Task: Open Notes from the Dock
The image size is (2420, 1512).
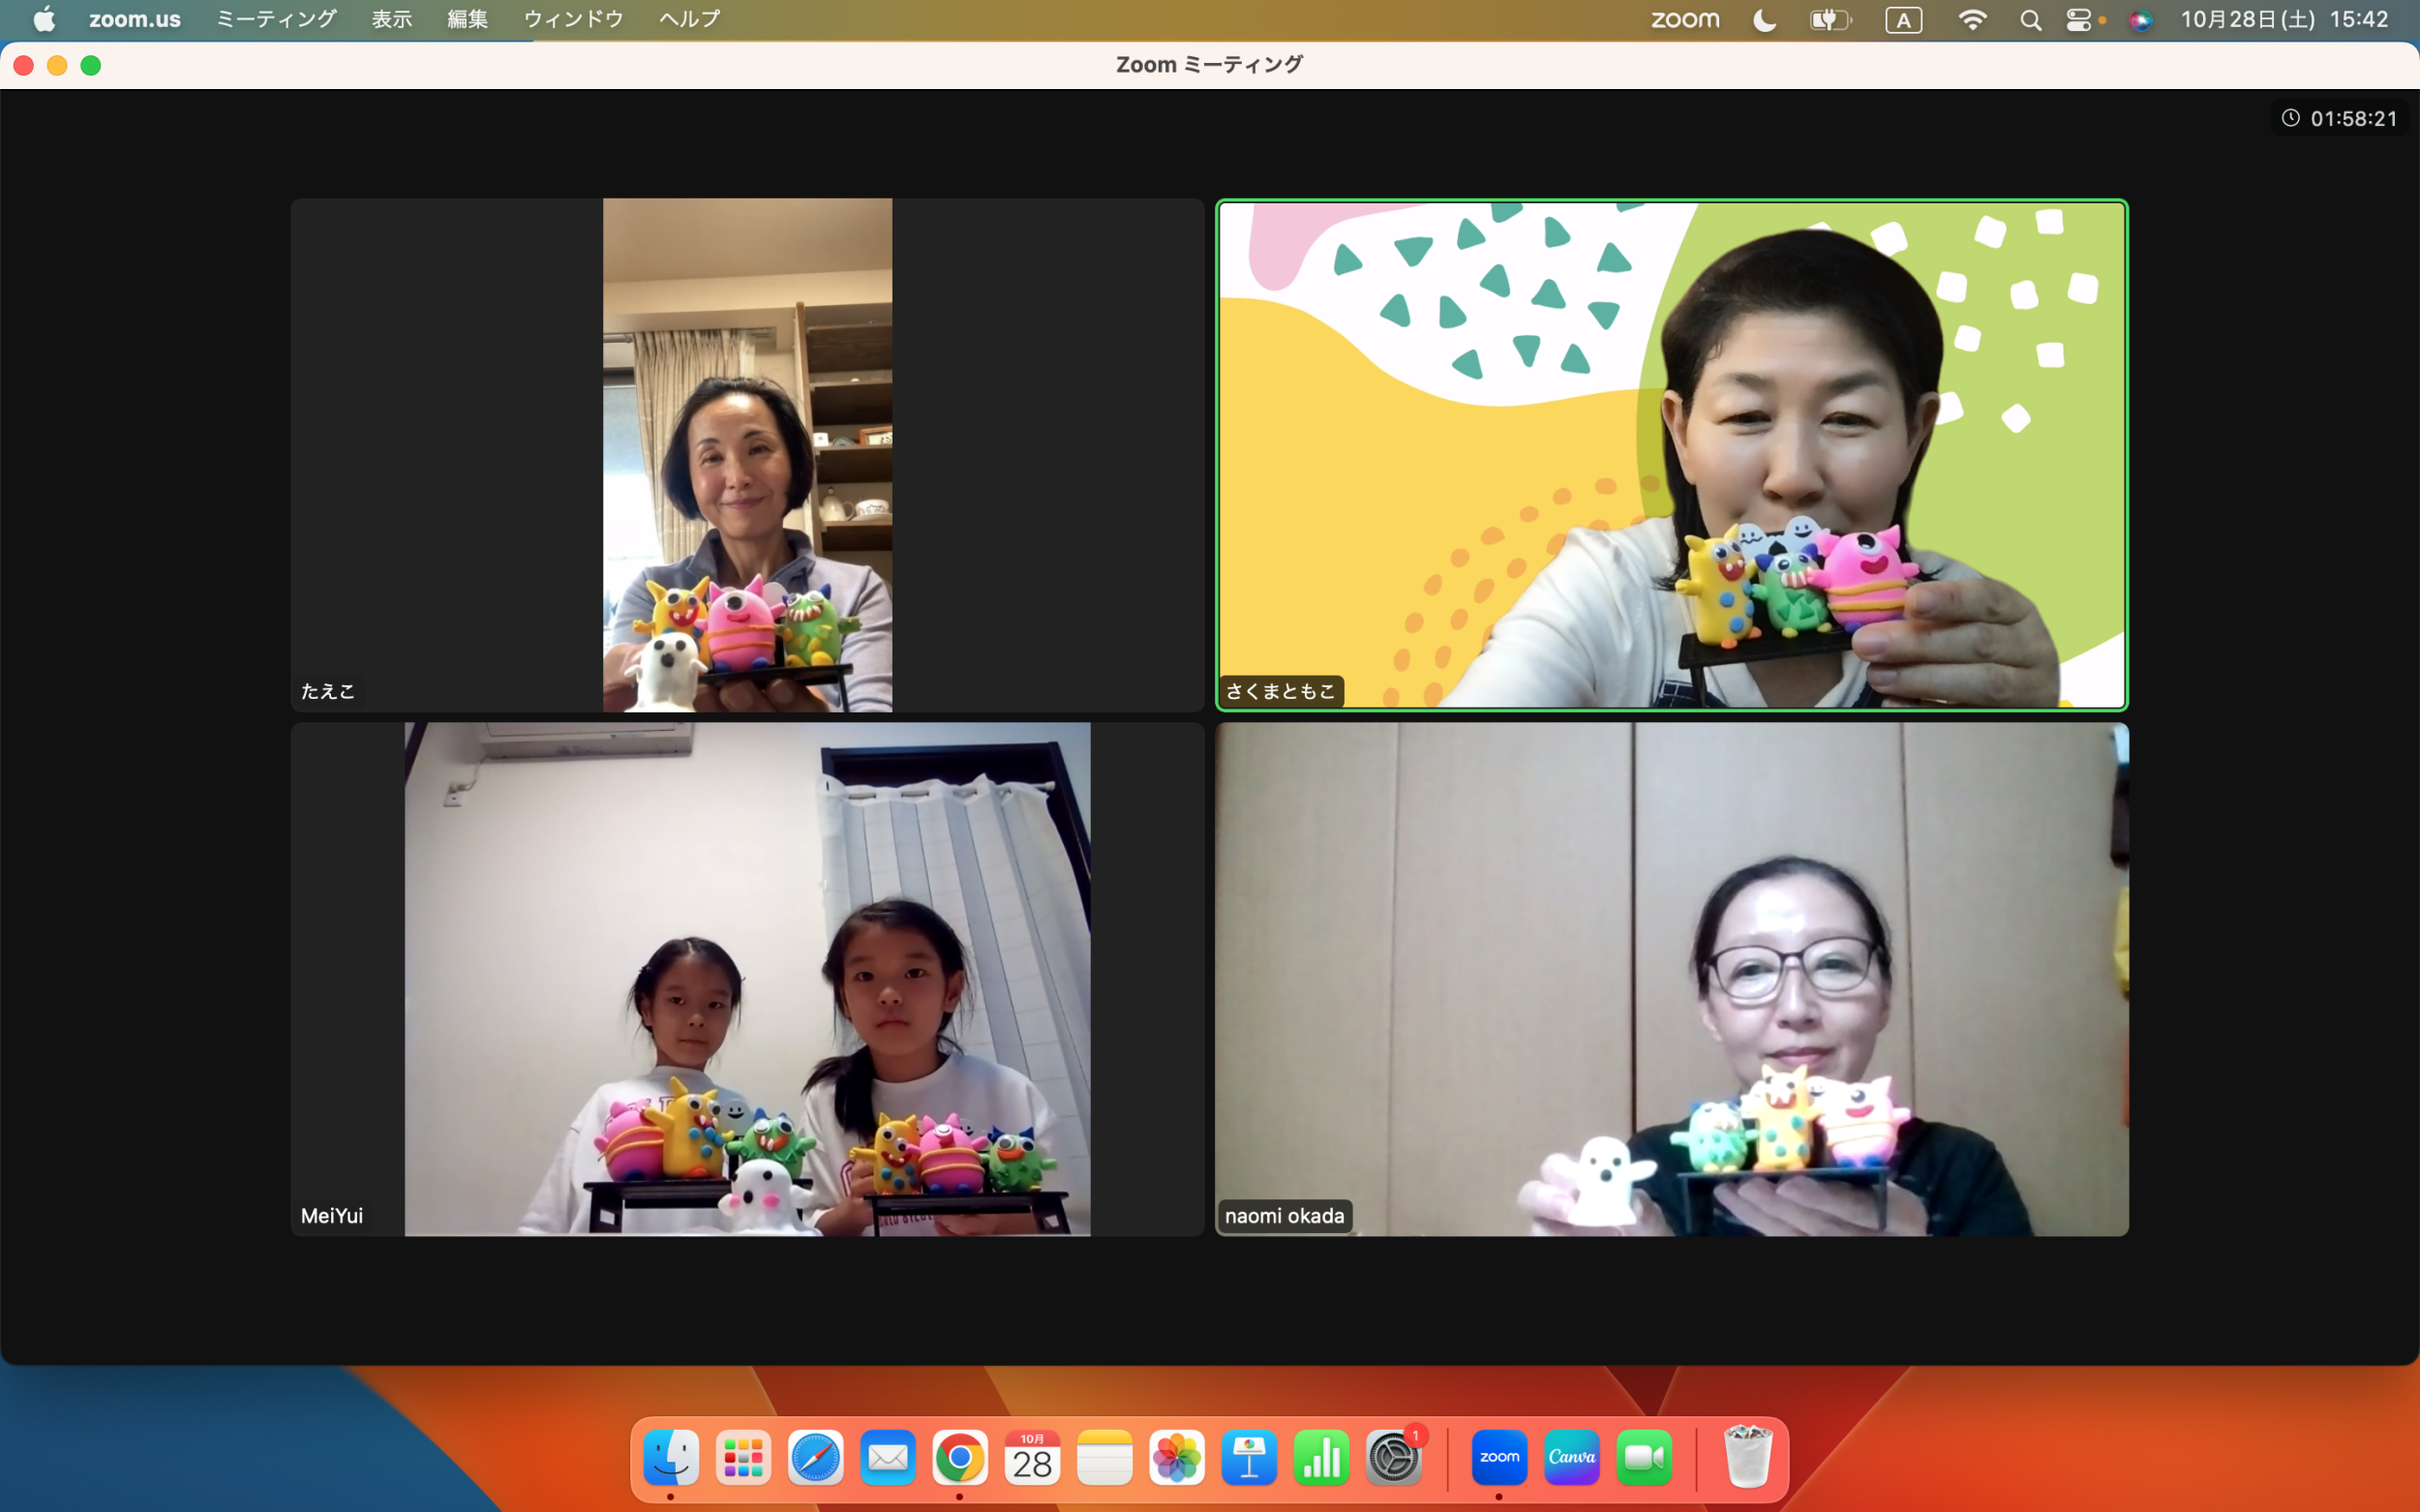Action: (x=1105, y=1458)
